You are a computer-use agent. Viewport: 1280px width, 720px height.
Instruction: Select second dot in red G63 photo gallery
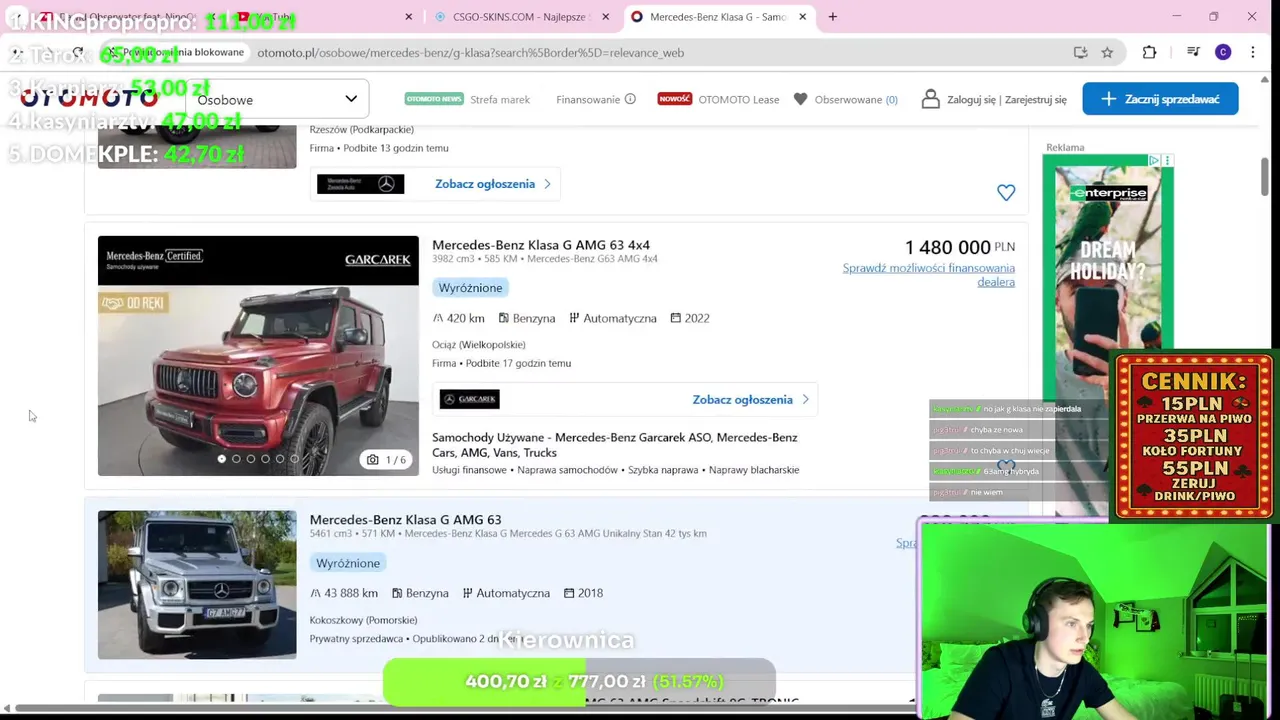click(236, 459)
